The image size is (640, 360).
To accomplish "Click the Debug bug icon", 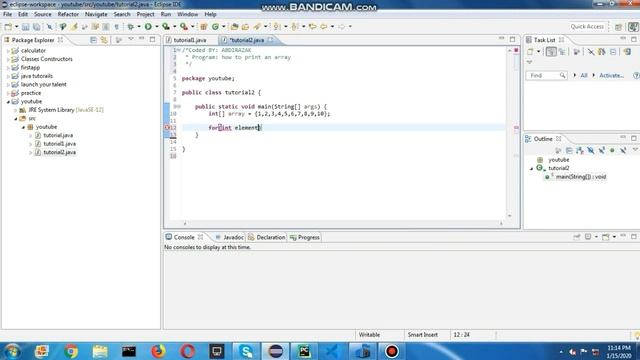I will (x=131, y=27).
